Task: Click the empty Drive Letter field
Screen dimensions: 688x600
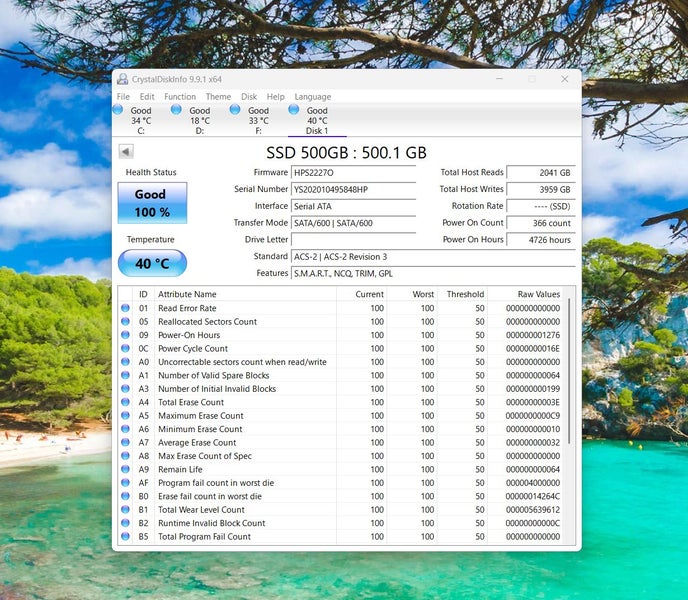Action: (x=353, y=240)
